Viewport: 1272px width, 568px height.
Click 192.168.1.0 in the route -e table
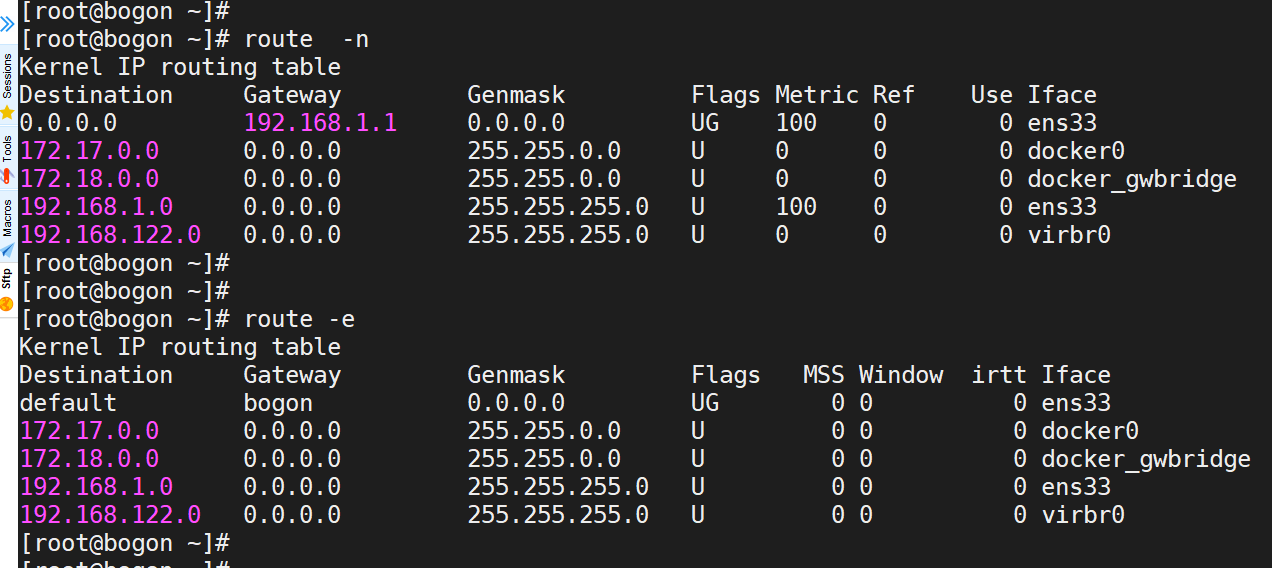[96, 487]
